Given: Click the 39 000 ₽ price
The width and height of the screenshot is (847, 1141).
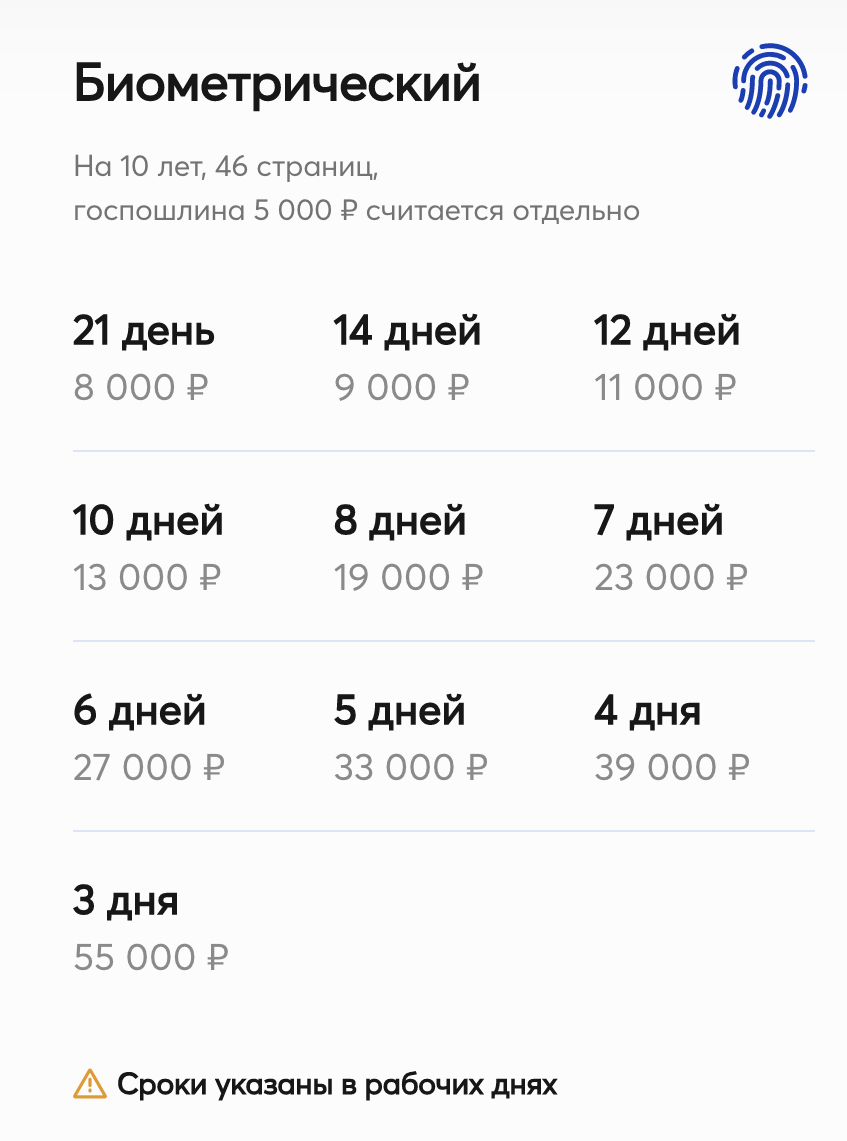Looking at the screenshot, I should pyautogui.click(x=672, y=767).
